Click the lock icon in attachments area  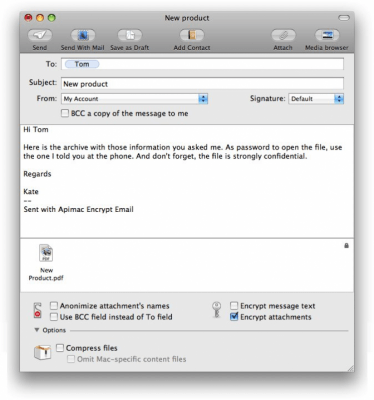point(346,246)
